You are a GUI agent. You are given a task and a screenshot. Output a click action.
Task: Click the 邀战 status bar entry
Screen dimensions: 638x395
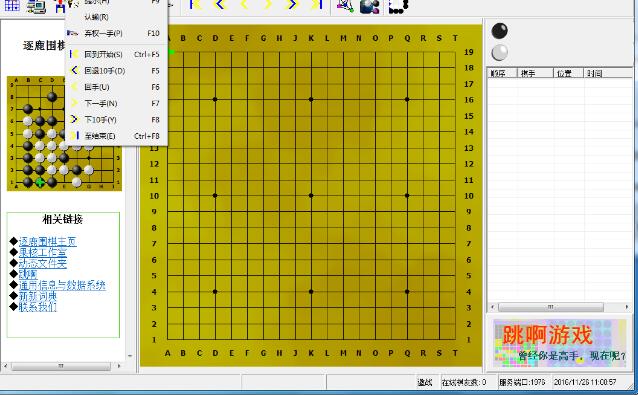click(x=425, y=382)
